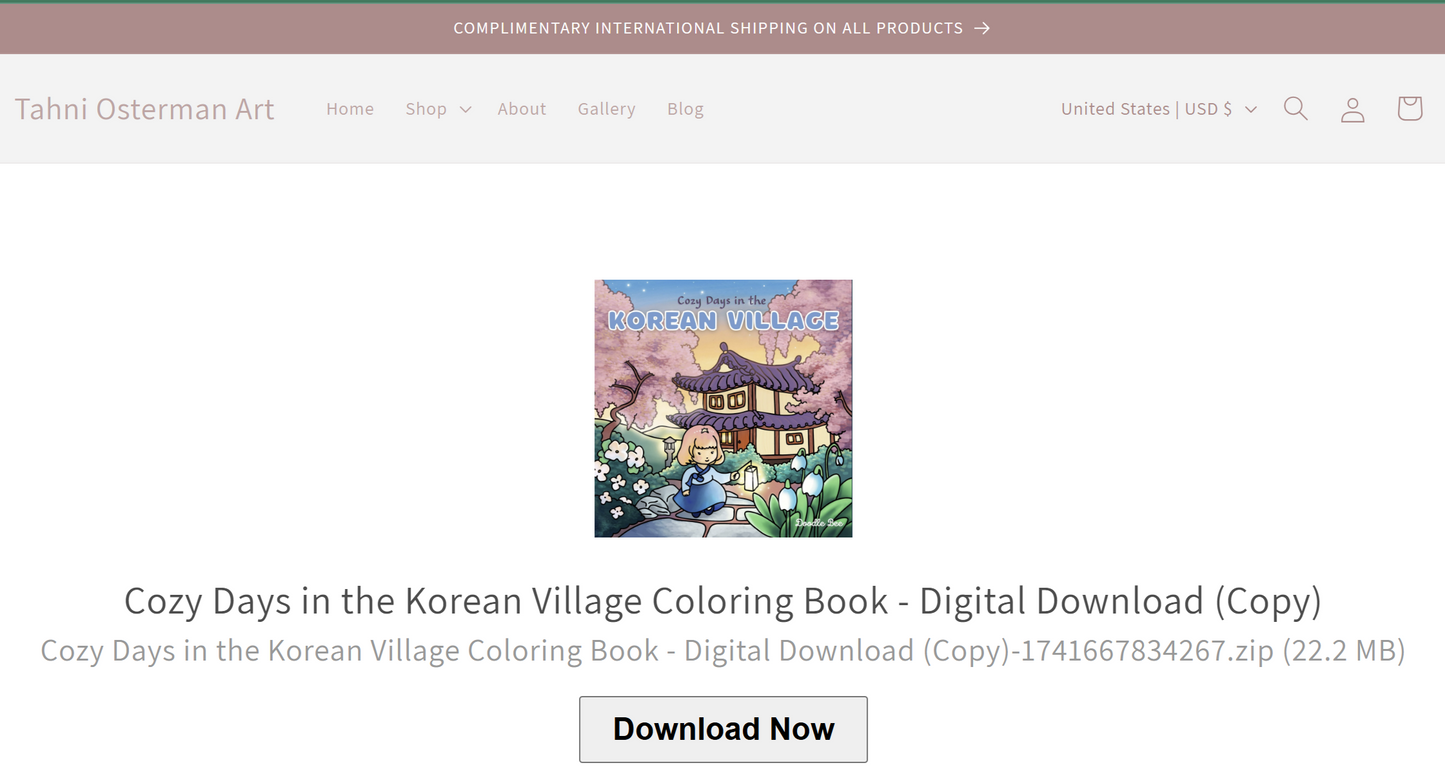Image resolution: width=1445 pixels, height=774 pixels.
Task: Go to the Home page
Action: [350, 109]
